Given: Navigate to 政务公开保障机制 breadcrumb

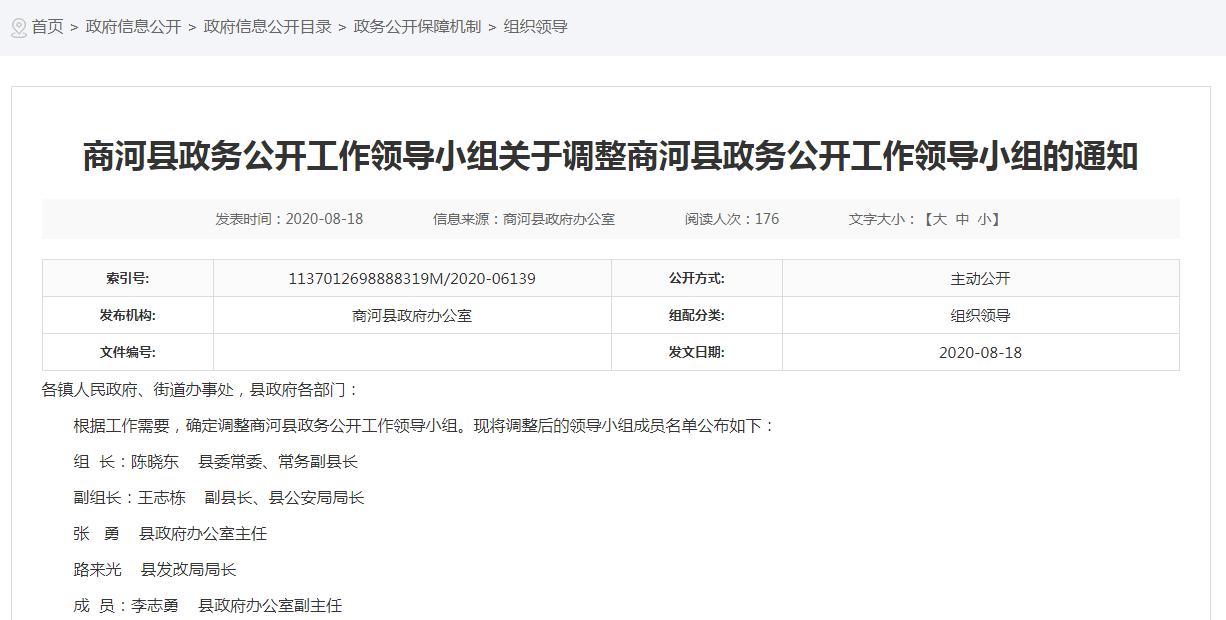Looking at the screenshot, I should [417, 27].
